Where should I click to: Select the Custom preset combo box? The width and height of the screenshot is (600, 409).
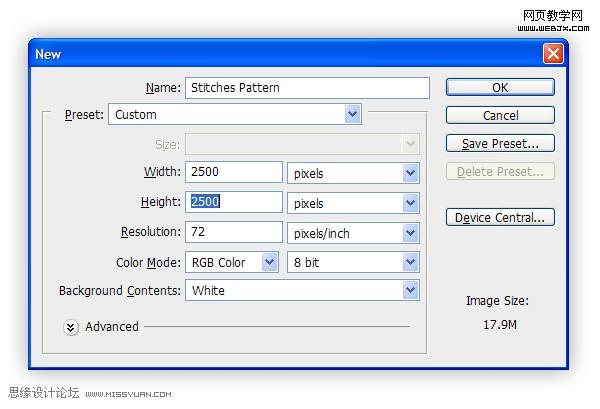(x=235, y=114)
